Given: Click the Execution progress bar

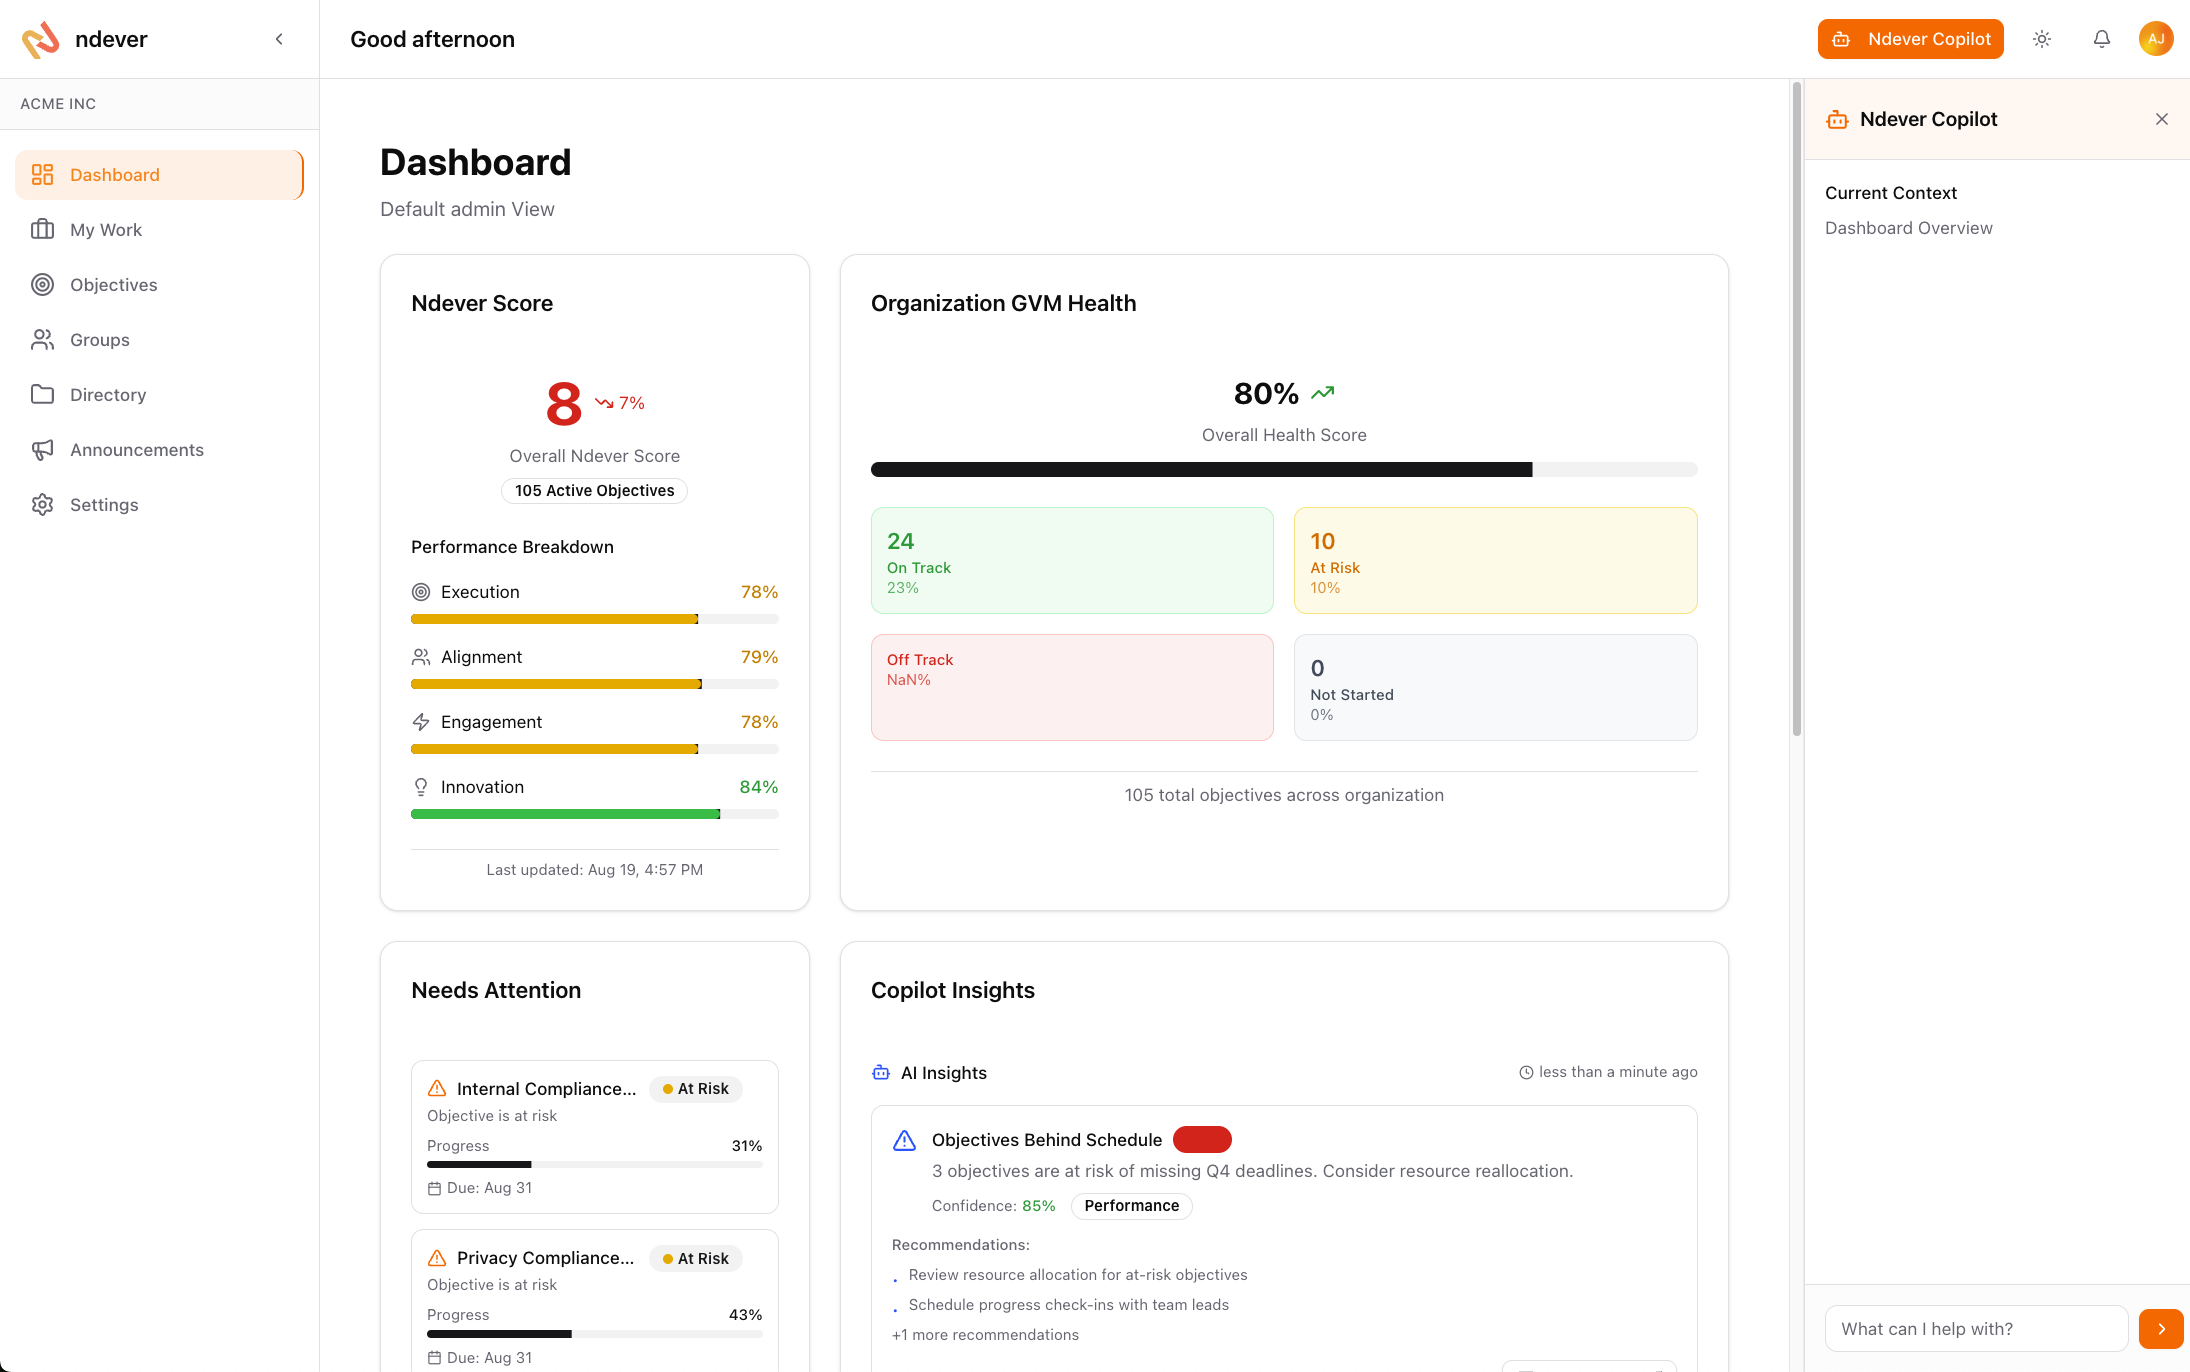Looking at the screenshot, I should coord(595,619).
